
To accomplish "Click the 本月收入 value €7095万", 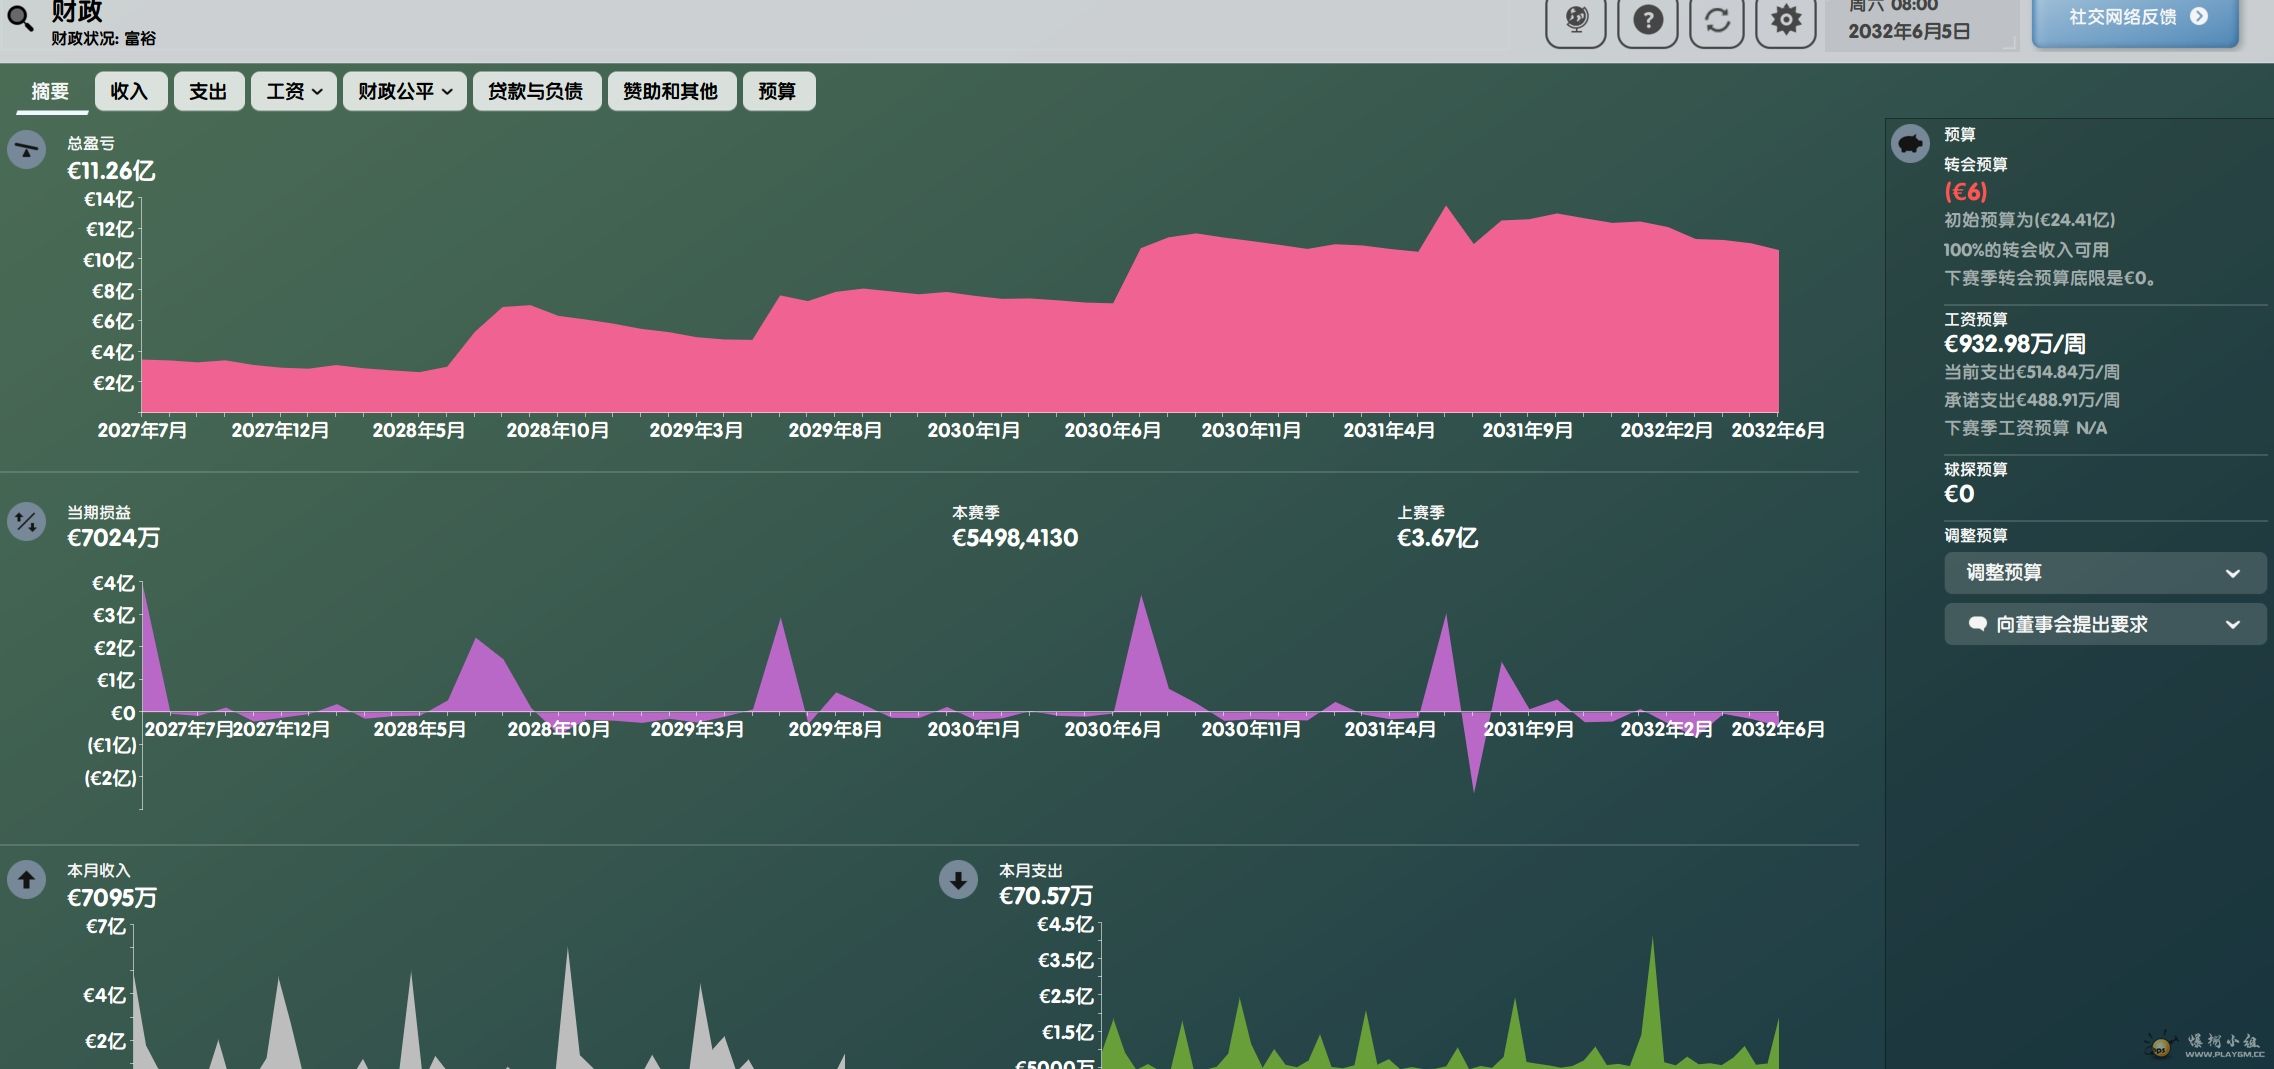I will tap(112, 897).
